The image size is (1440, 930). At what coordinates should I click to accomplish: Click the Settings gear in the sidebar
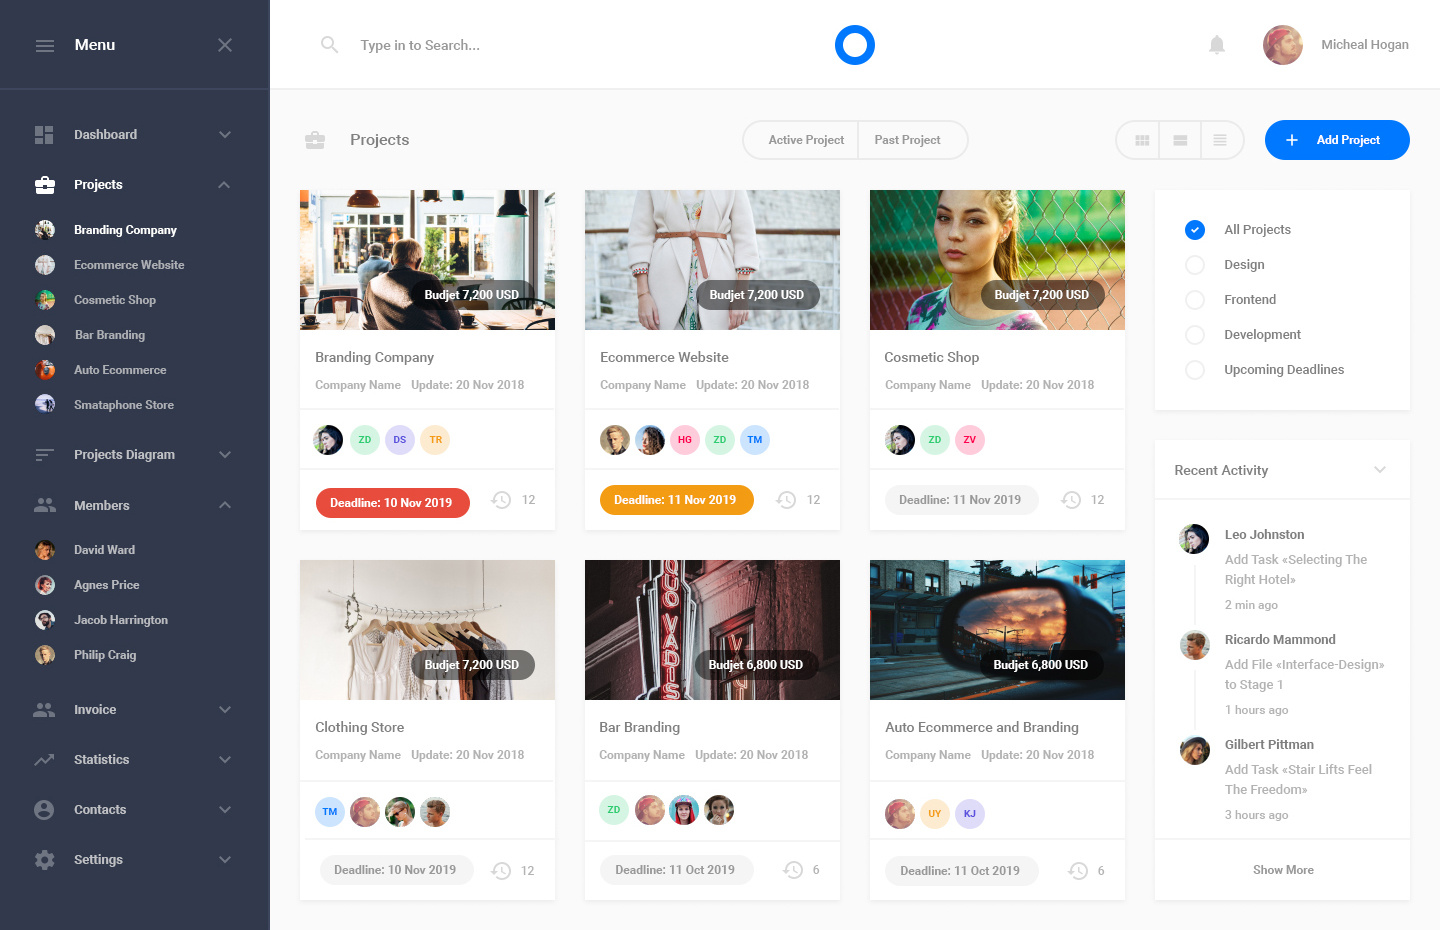pos(44,859)
